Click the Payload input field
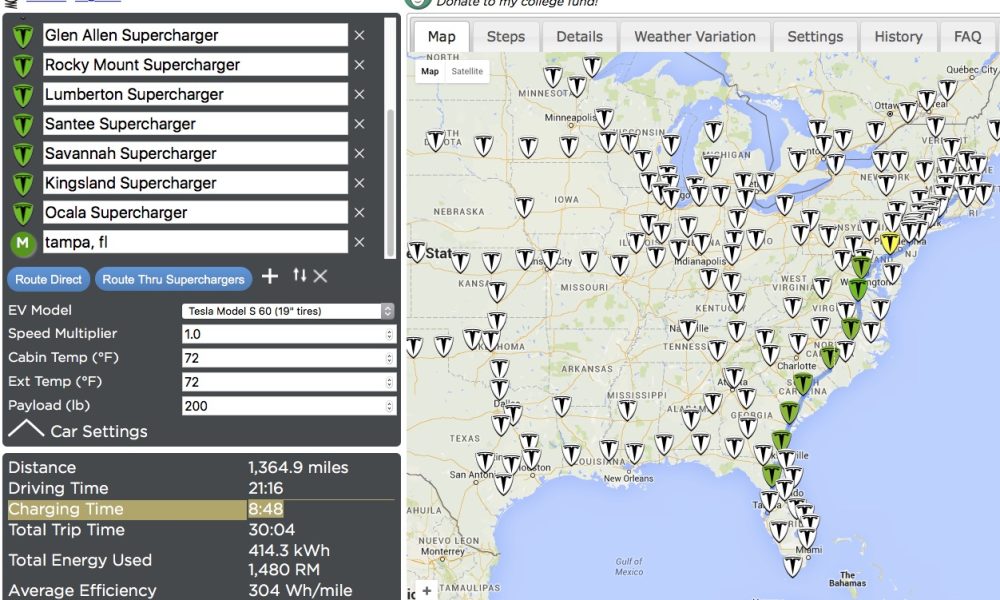Image resolution: width=1000 pixels, height=600 pixels. pyautogui.click(x=283, y=406)
